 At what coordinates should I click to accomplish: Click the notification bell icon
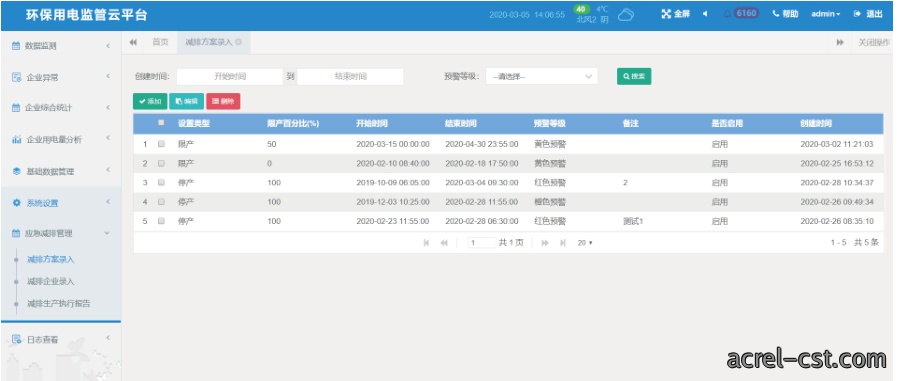point(727,14)
